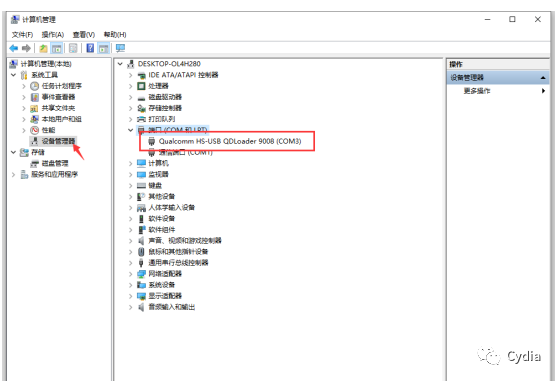
Task: Click the 通用串行总线控制器 USB icon
Action: [141, 263]
